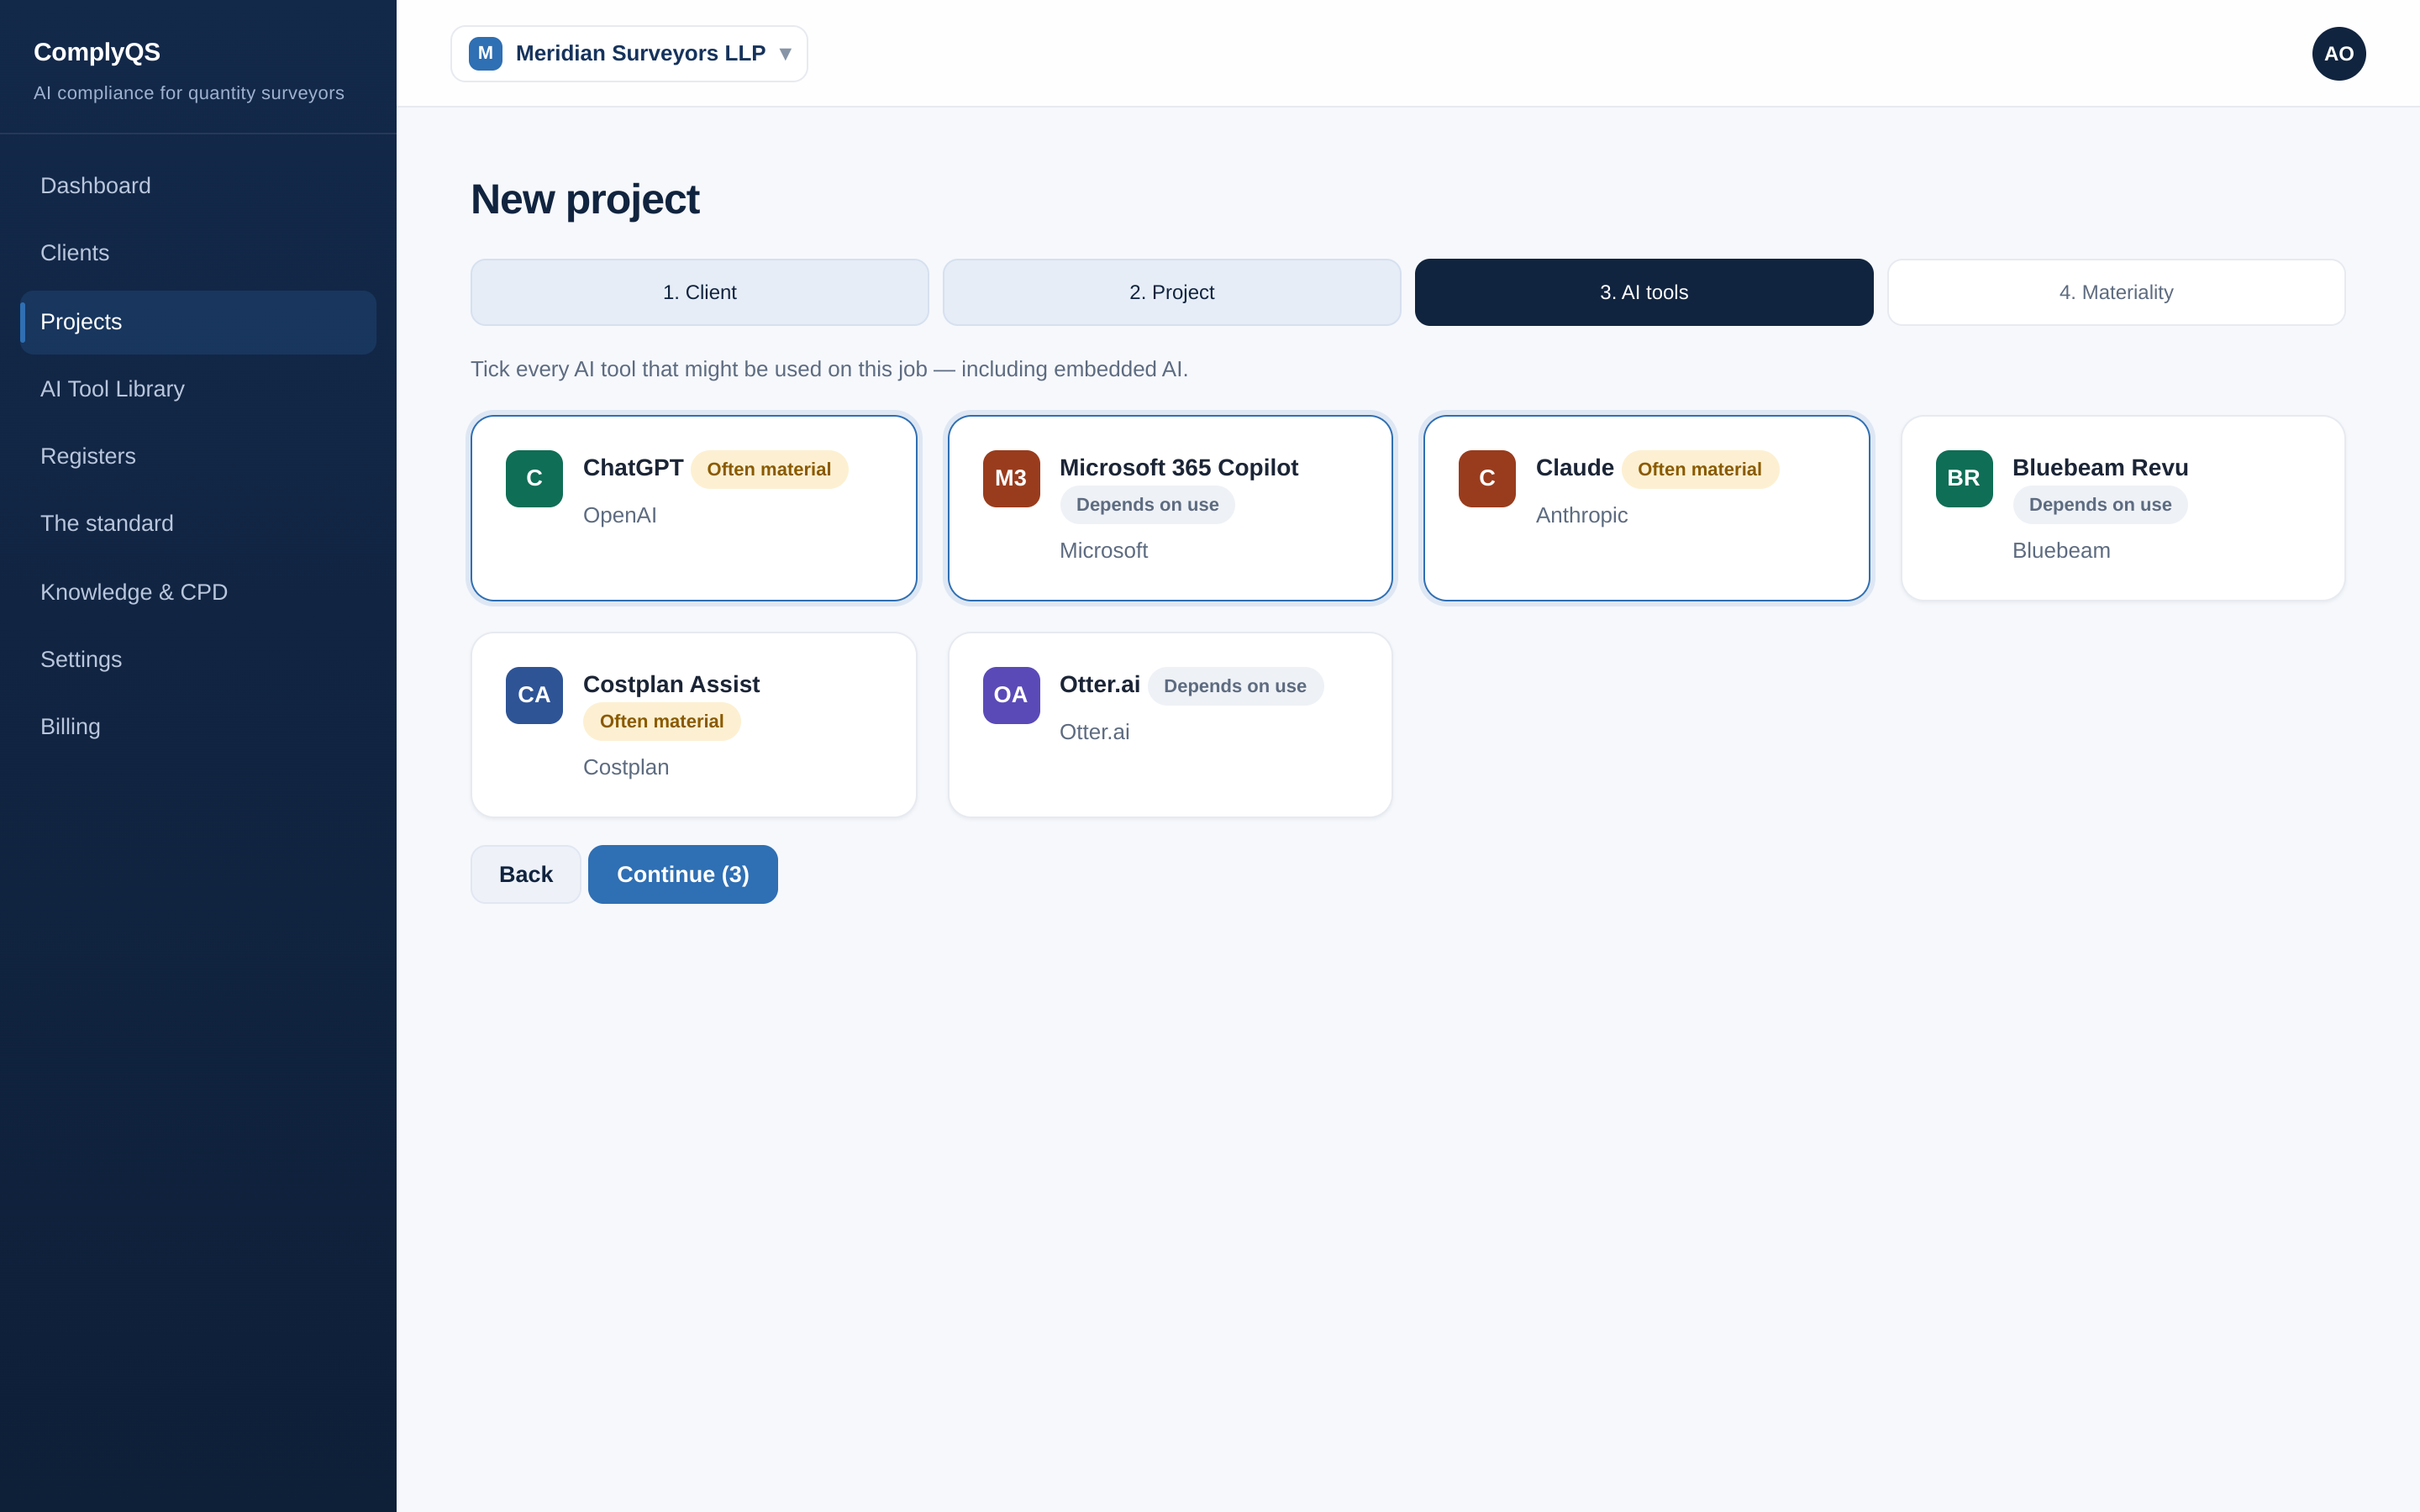Click ChatGPT's Often material badge
The image size is (2420, 1512).
[x=769, y=469]
